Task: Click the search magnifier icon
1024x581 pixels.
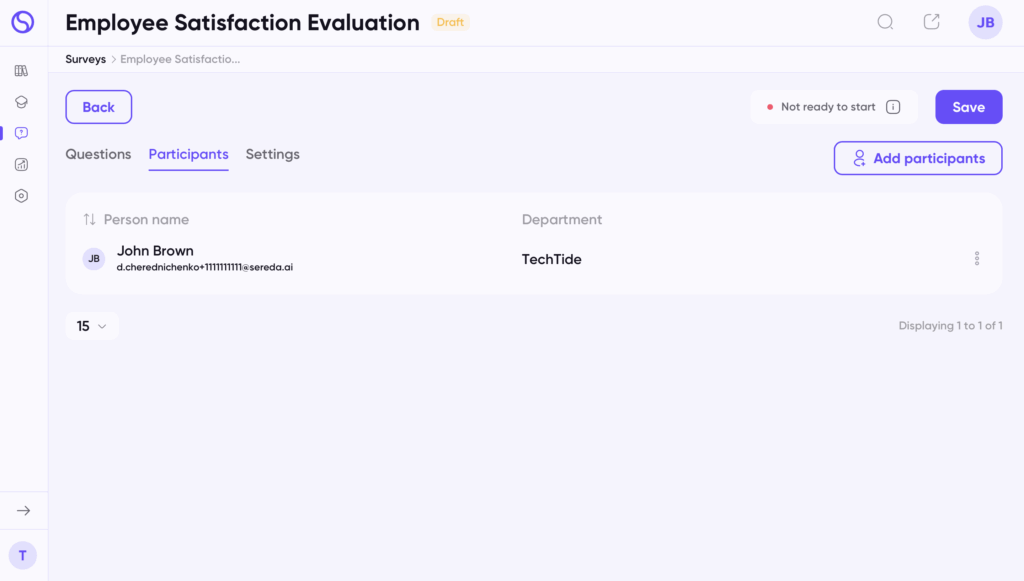Action: pos(885,22)
